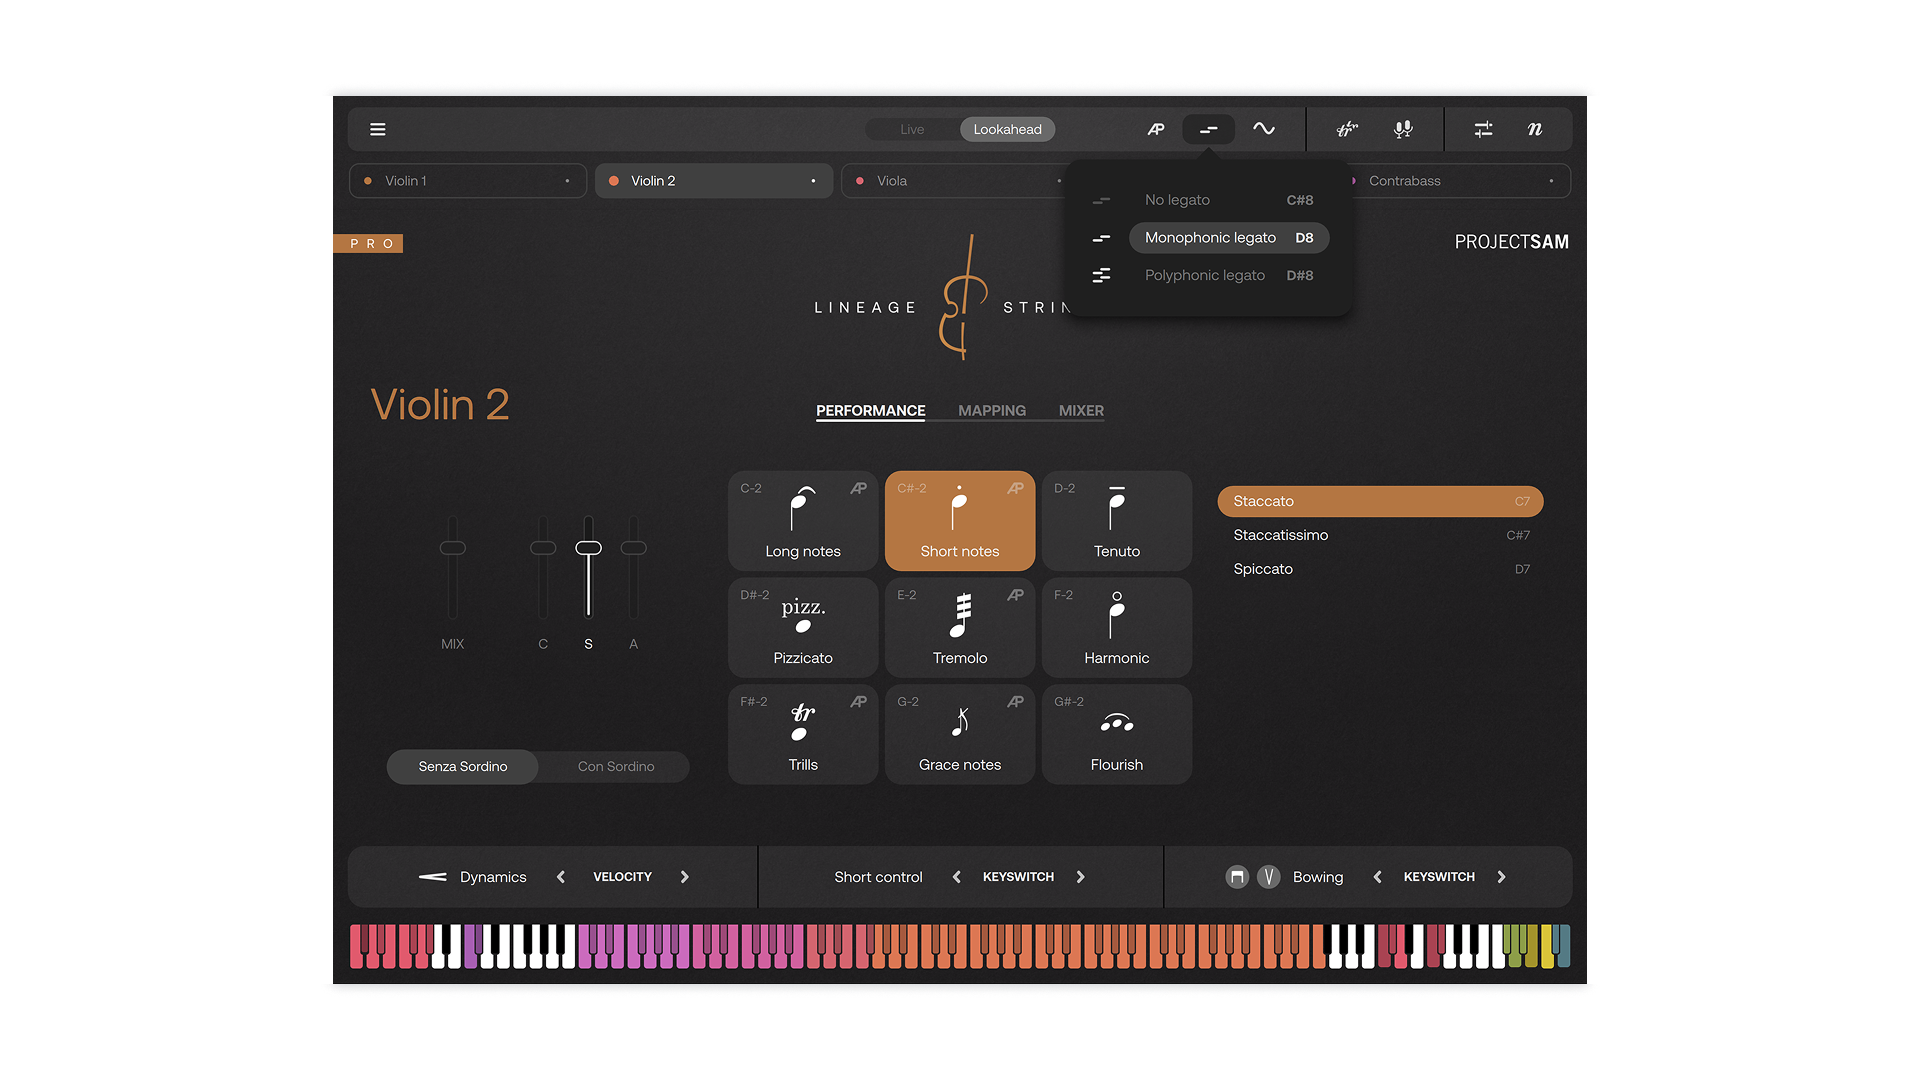Choose No legato from the menu
This screenshot has width=1920, height=1080.
click(1229, 200)
